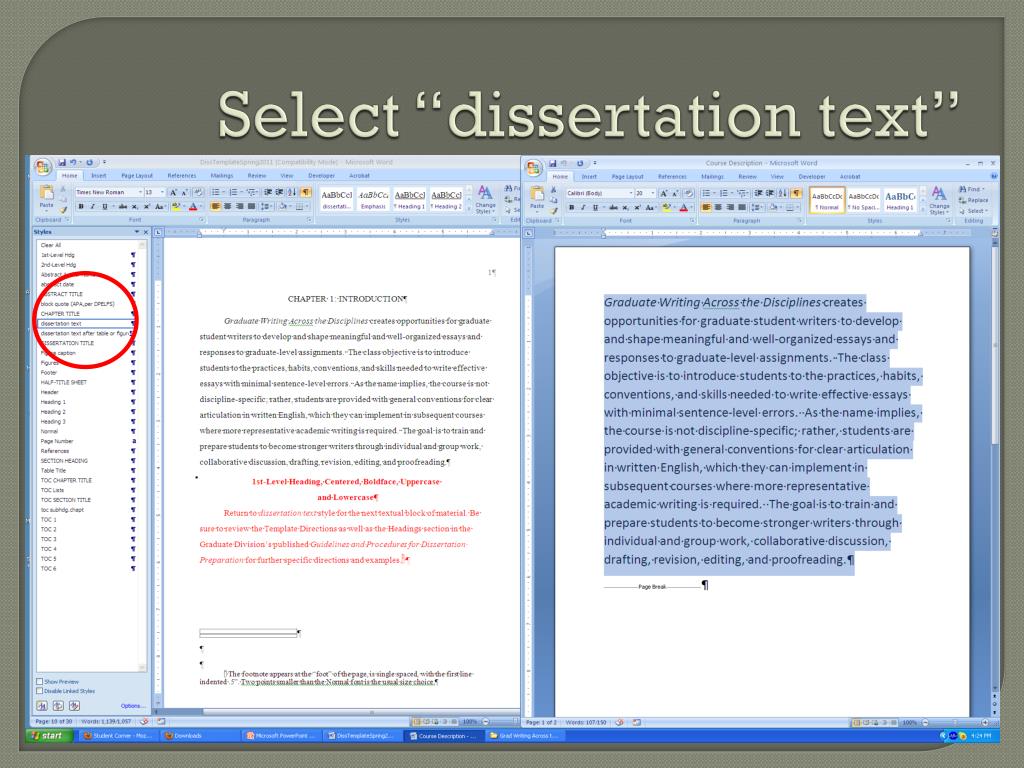Expand the Font dialog launcher in the left window
This screenshot has width=1024, height=768.
(201, 220)
